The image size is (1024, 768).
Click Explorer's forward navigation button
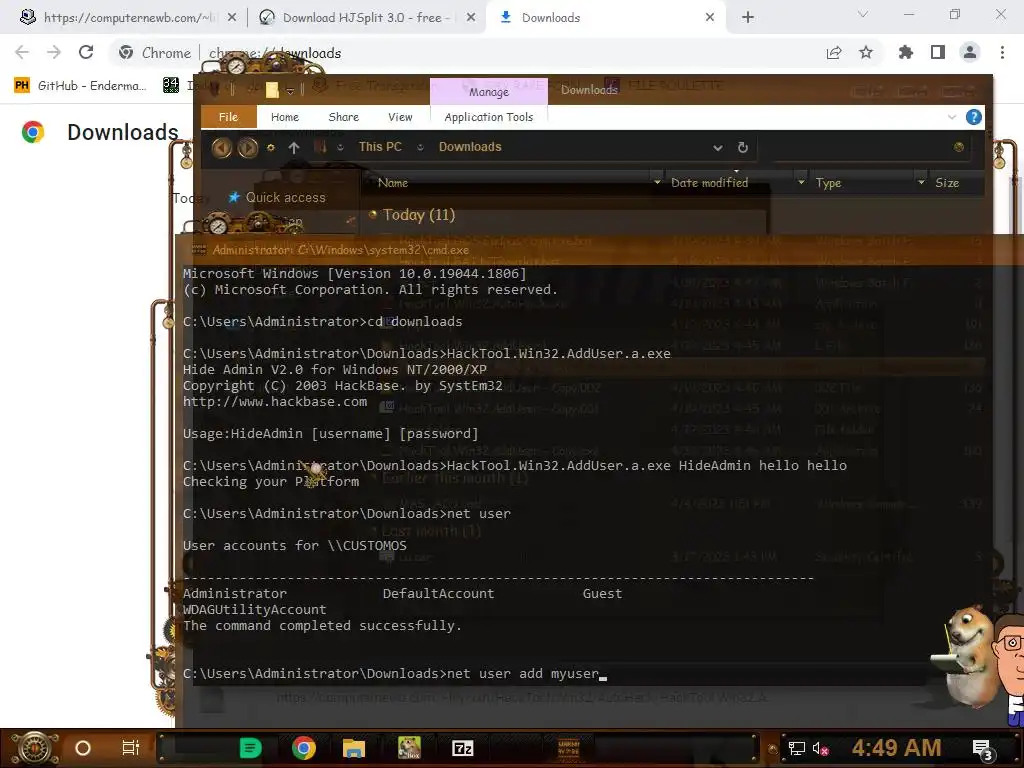[248, 148]
